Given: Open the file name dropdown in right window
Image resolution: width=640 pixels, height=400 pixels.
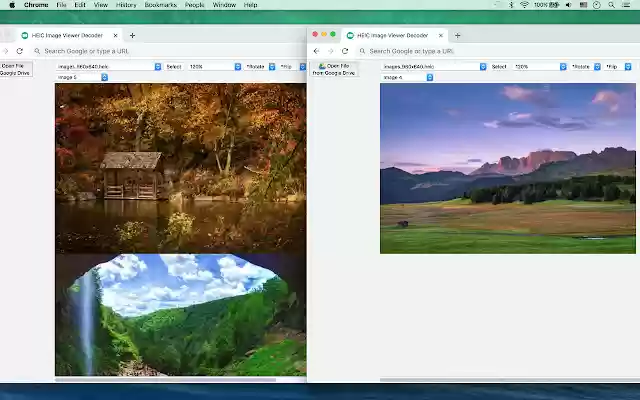Looking at the screenshot, I should tap(434, 67).
